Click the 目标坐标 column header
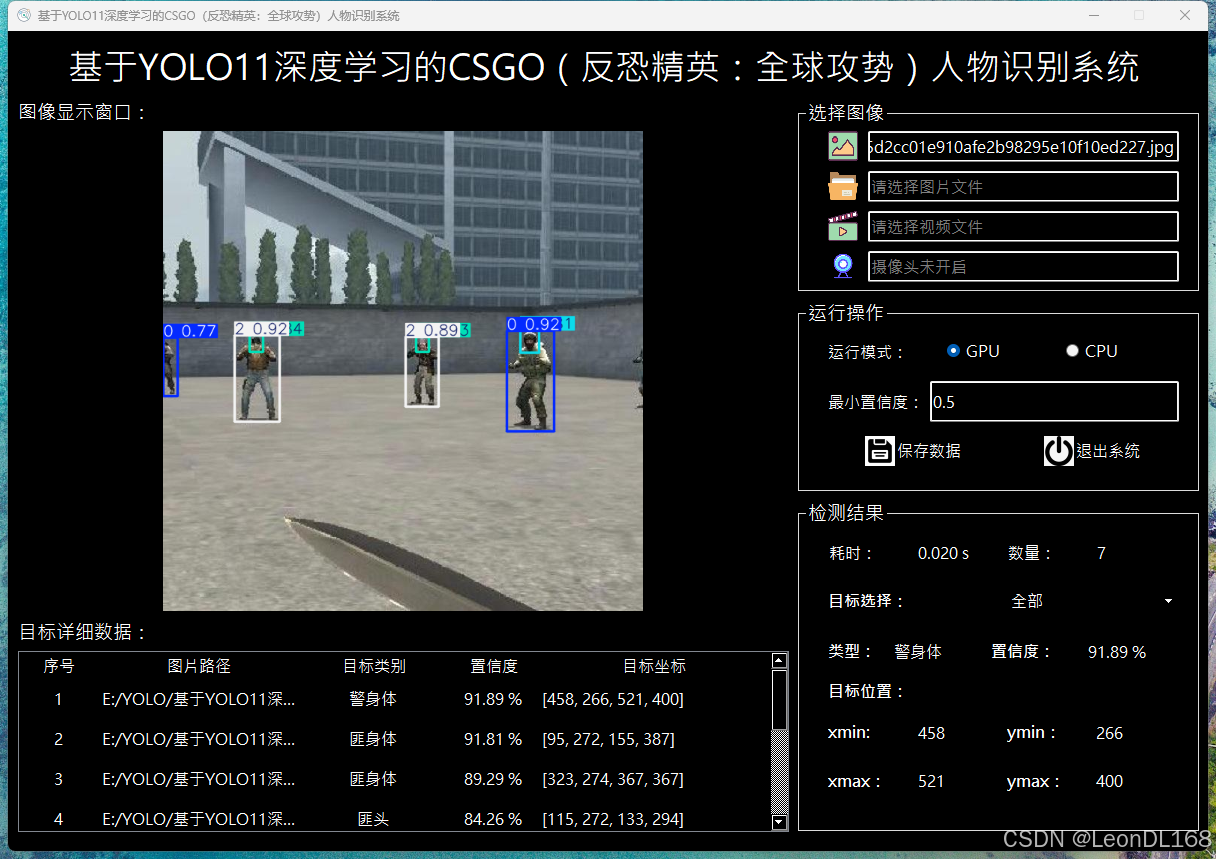The image size is (1216, 859). tap(654, 666)
